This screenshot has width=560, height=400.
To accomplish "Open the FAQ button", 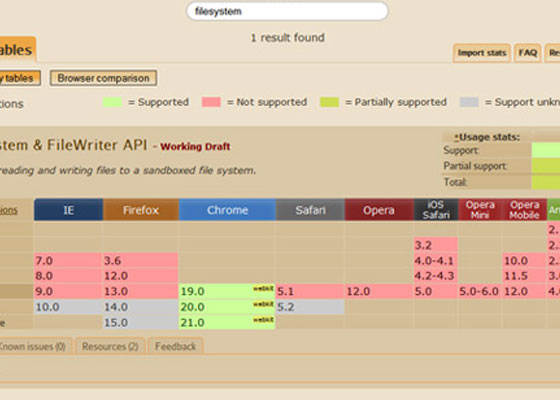I will pyautogui.click(x=528, y=53).
